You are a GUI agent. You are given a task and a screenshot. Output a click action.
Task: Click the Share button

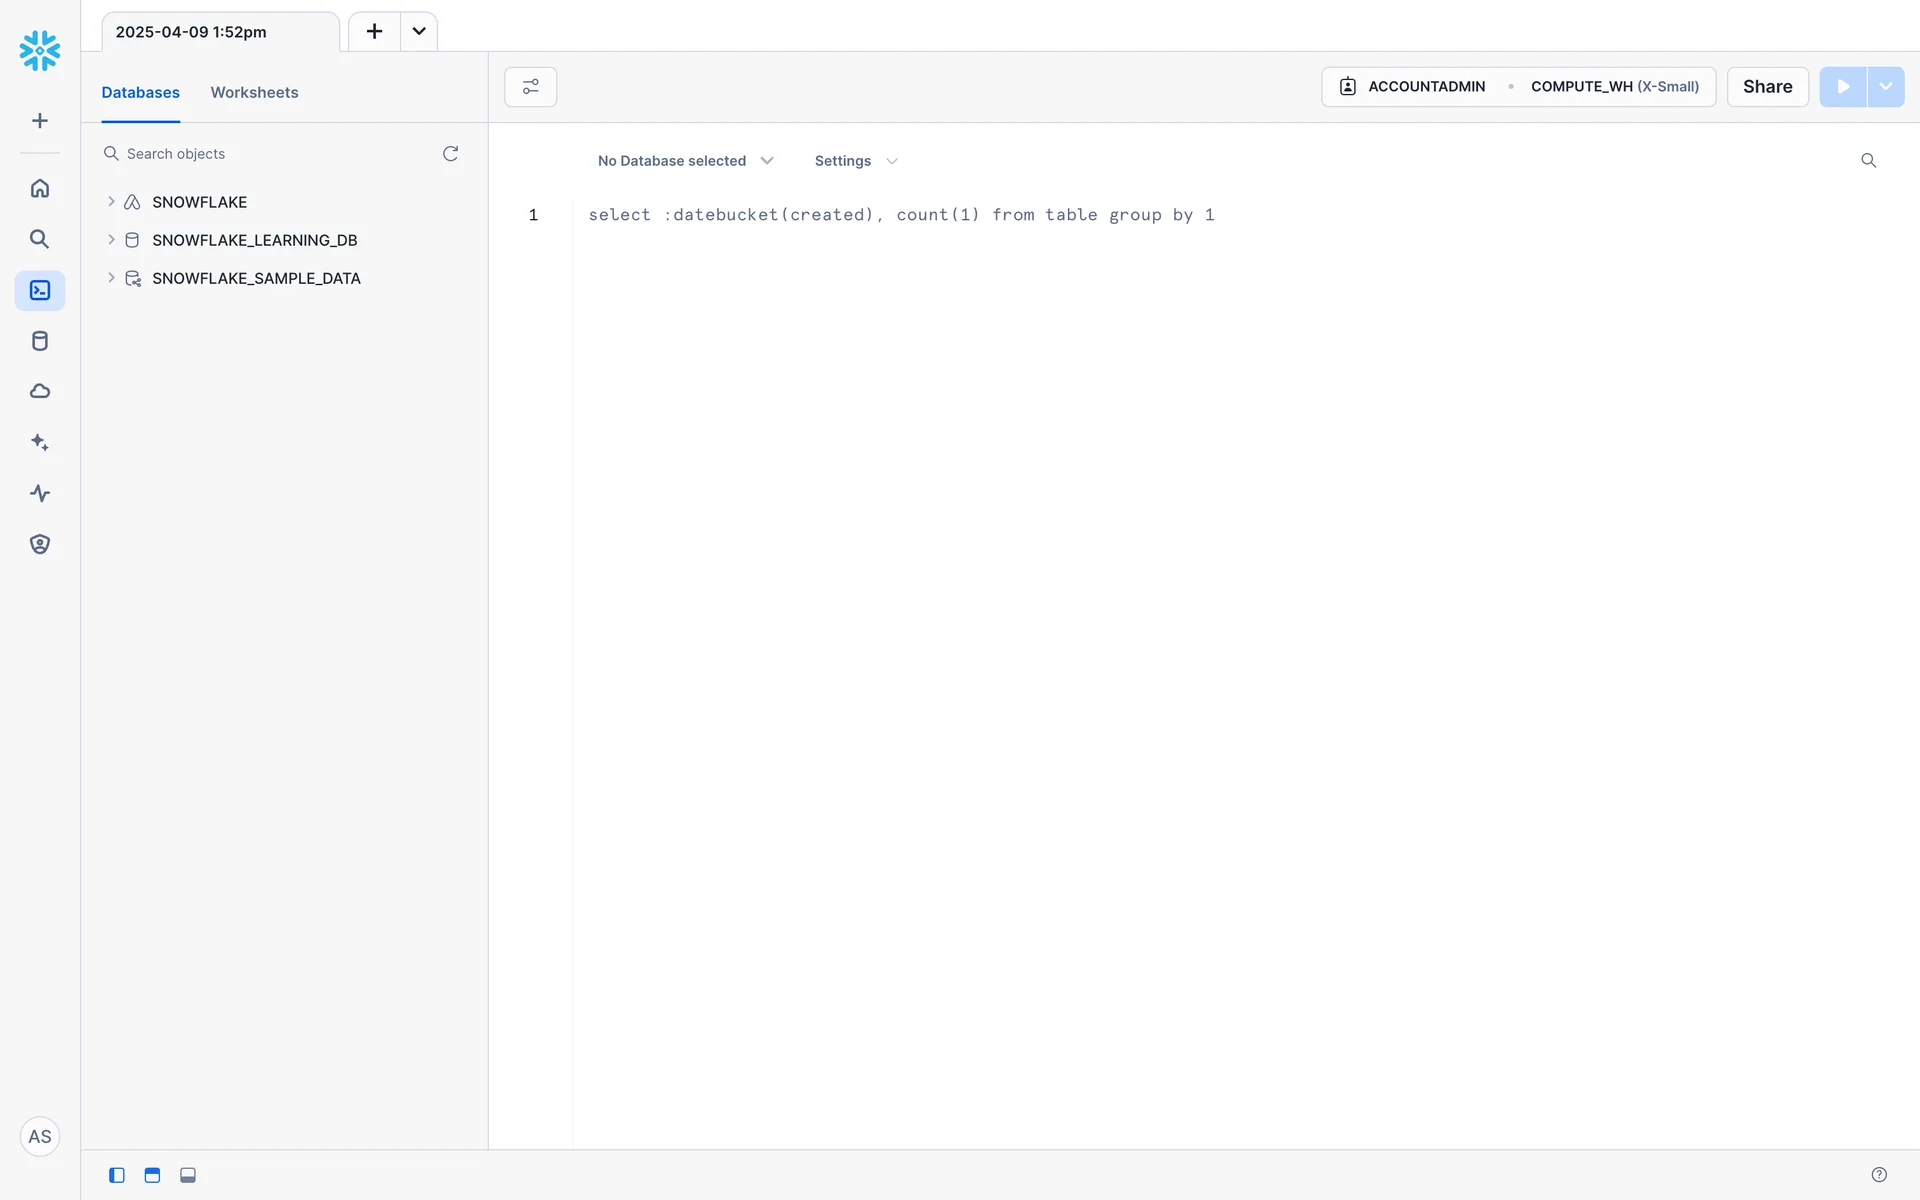pyautogui.click(x=1767, y=87)
